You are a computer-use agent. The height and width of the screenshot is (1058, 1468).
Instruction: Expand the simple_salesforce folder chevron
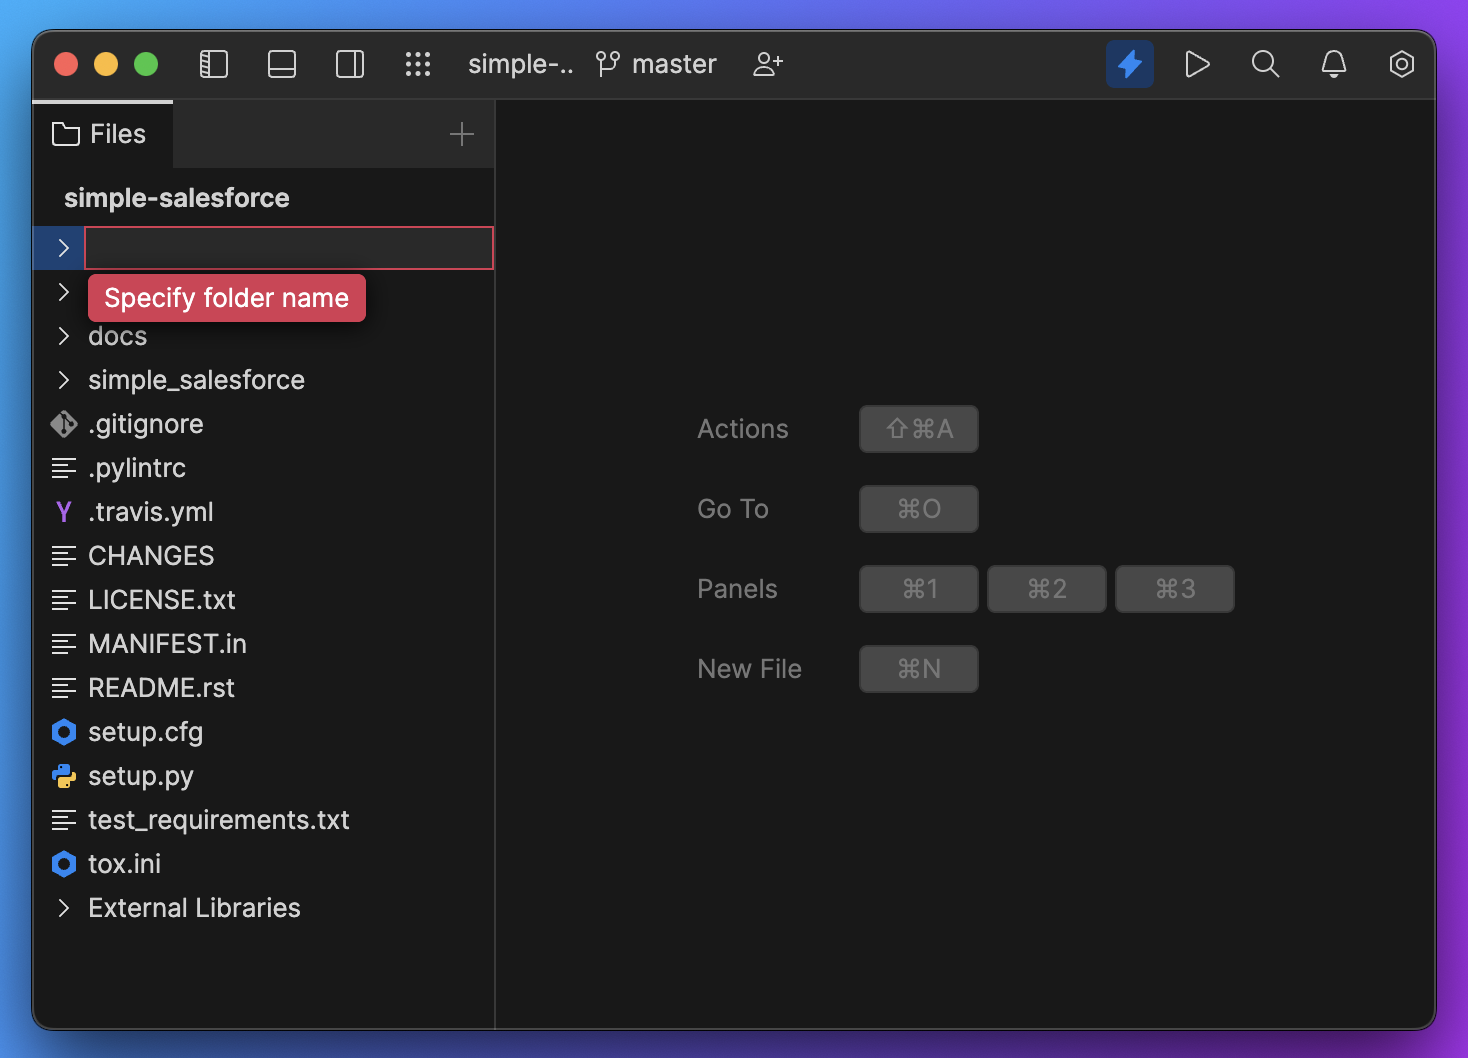tap(64, 380)
